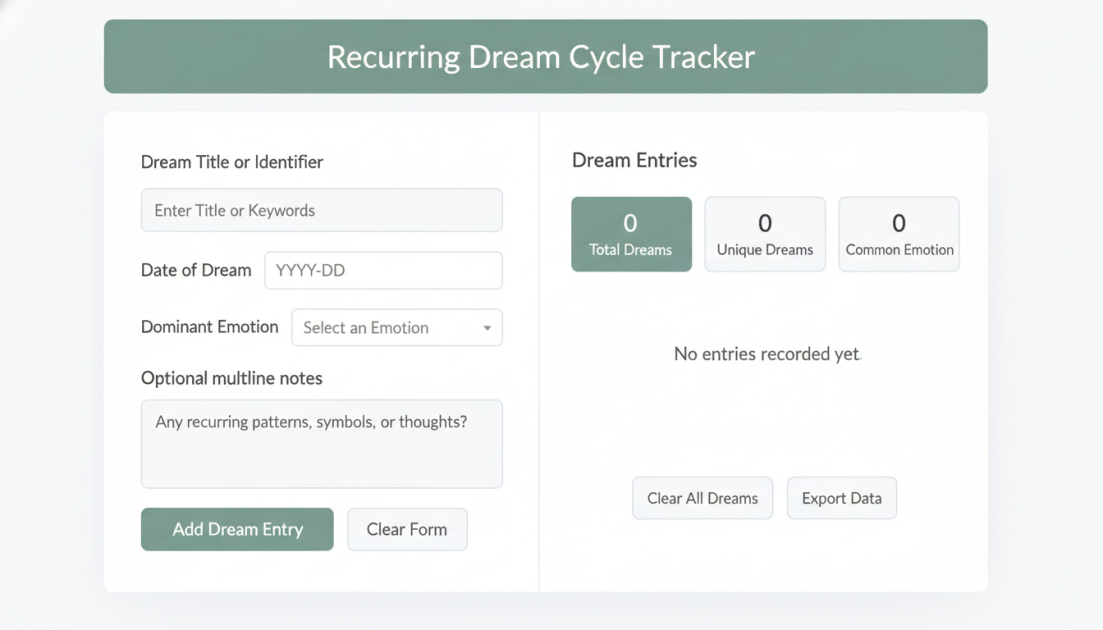Screen dimensions: 1103x630
Task: Click the Unique Dreams counter card
Action: click(764, 233)
